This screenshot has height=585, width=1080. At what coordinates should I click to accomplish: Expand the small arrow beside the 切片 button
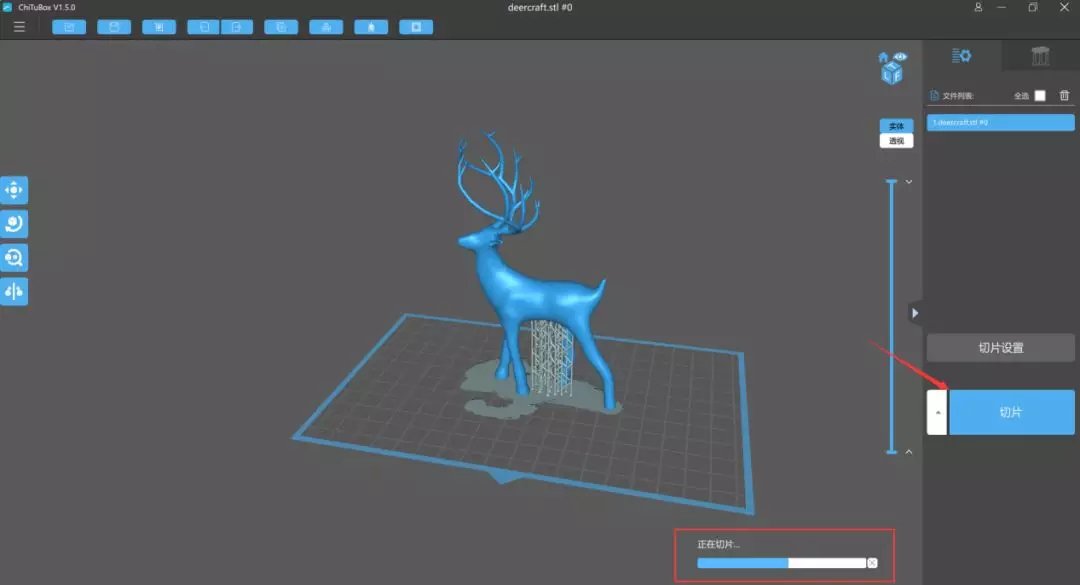coord(937,412)
